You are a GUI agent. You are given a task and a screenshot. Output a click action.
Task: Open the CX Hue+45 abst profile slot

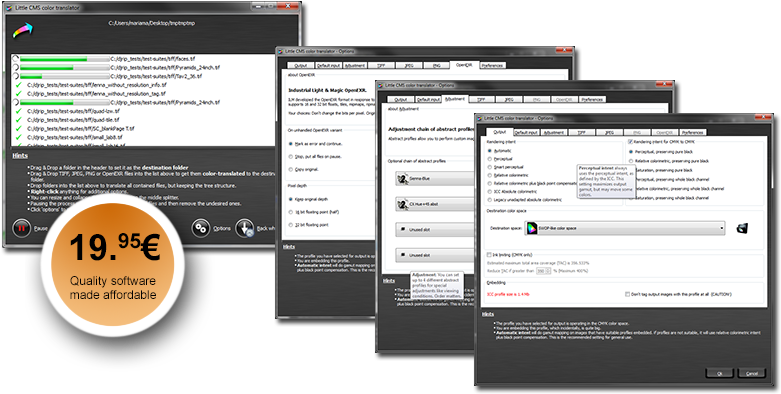coord(435,204)
